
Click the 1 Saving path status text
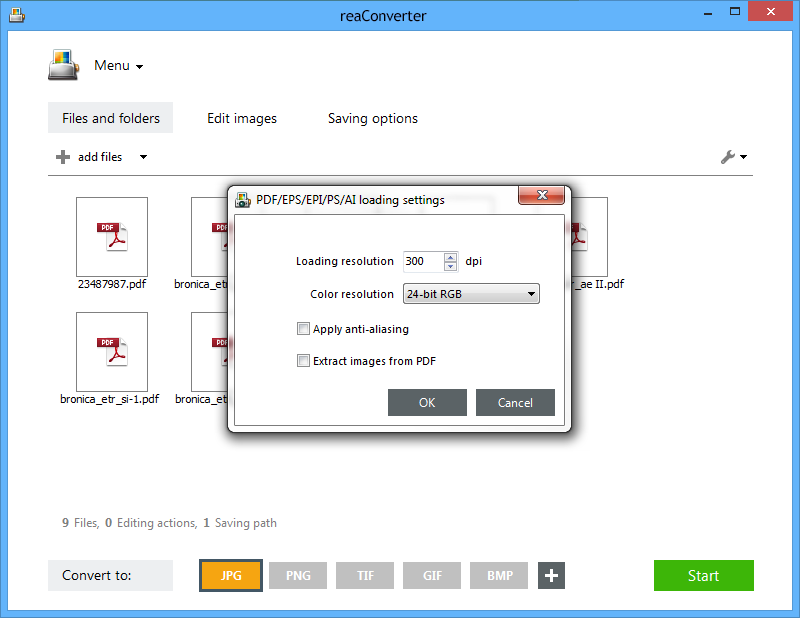coord(240,523)
